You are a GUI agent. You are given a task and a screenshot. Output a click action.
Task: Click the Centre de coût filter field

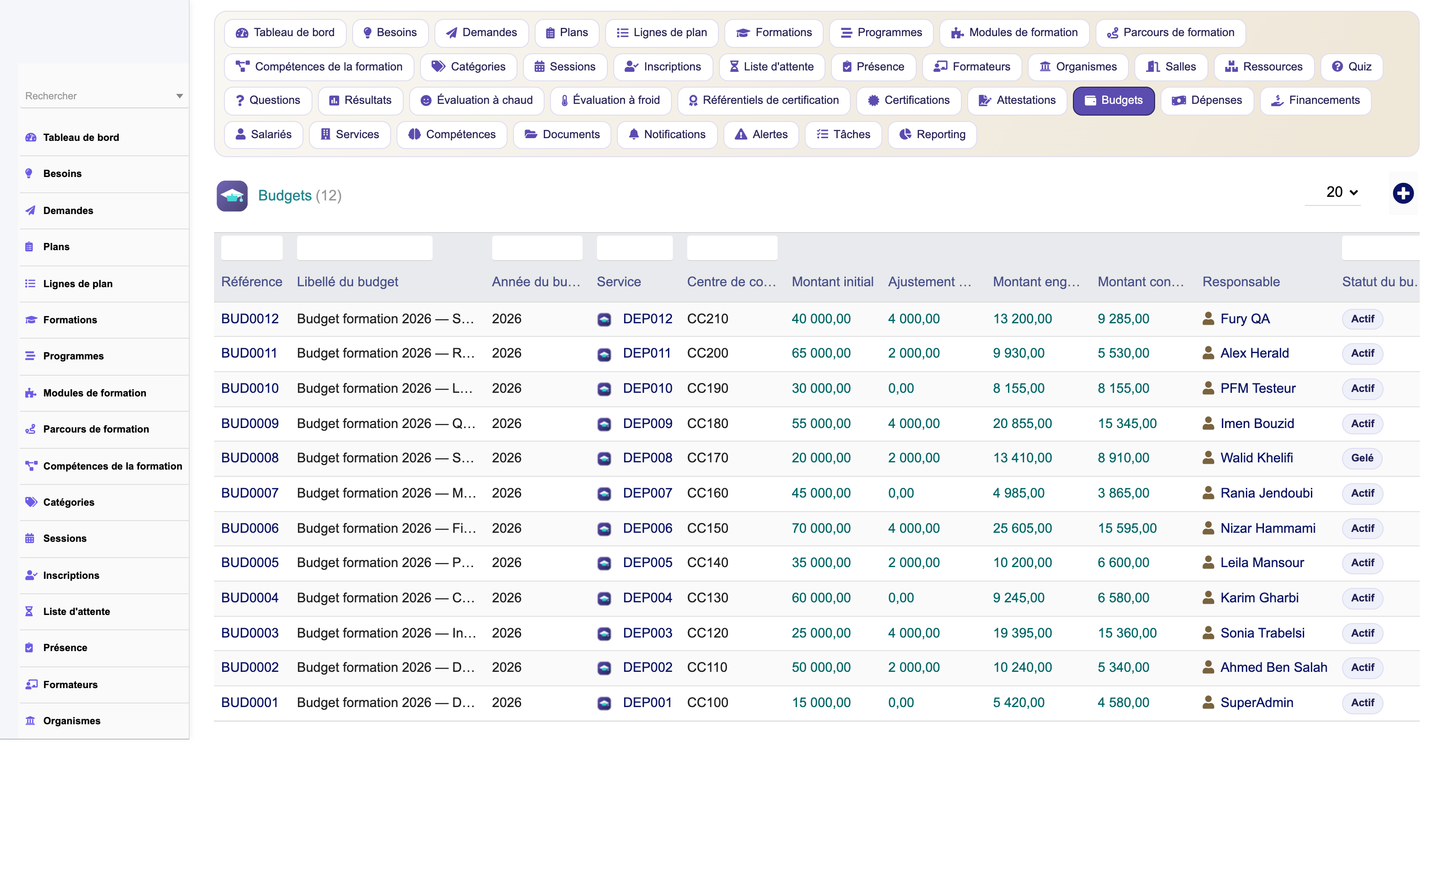tap(732, 248)
